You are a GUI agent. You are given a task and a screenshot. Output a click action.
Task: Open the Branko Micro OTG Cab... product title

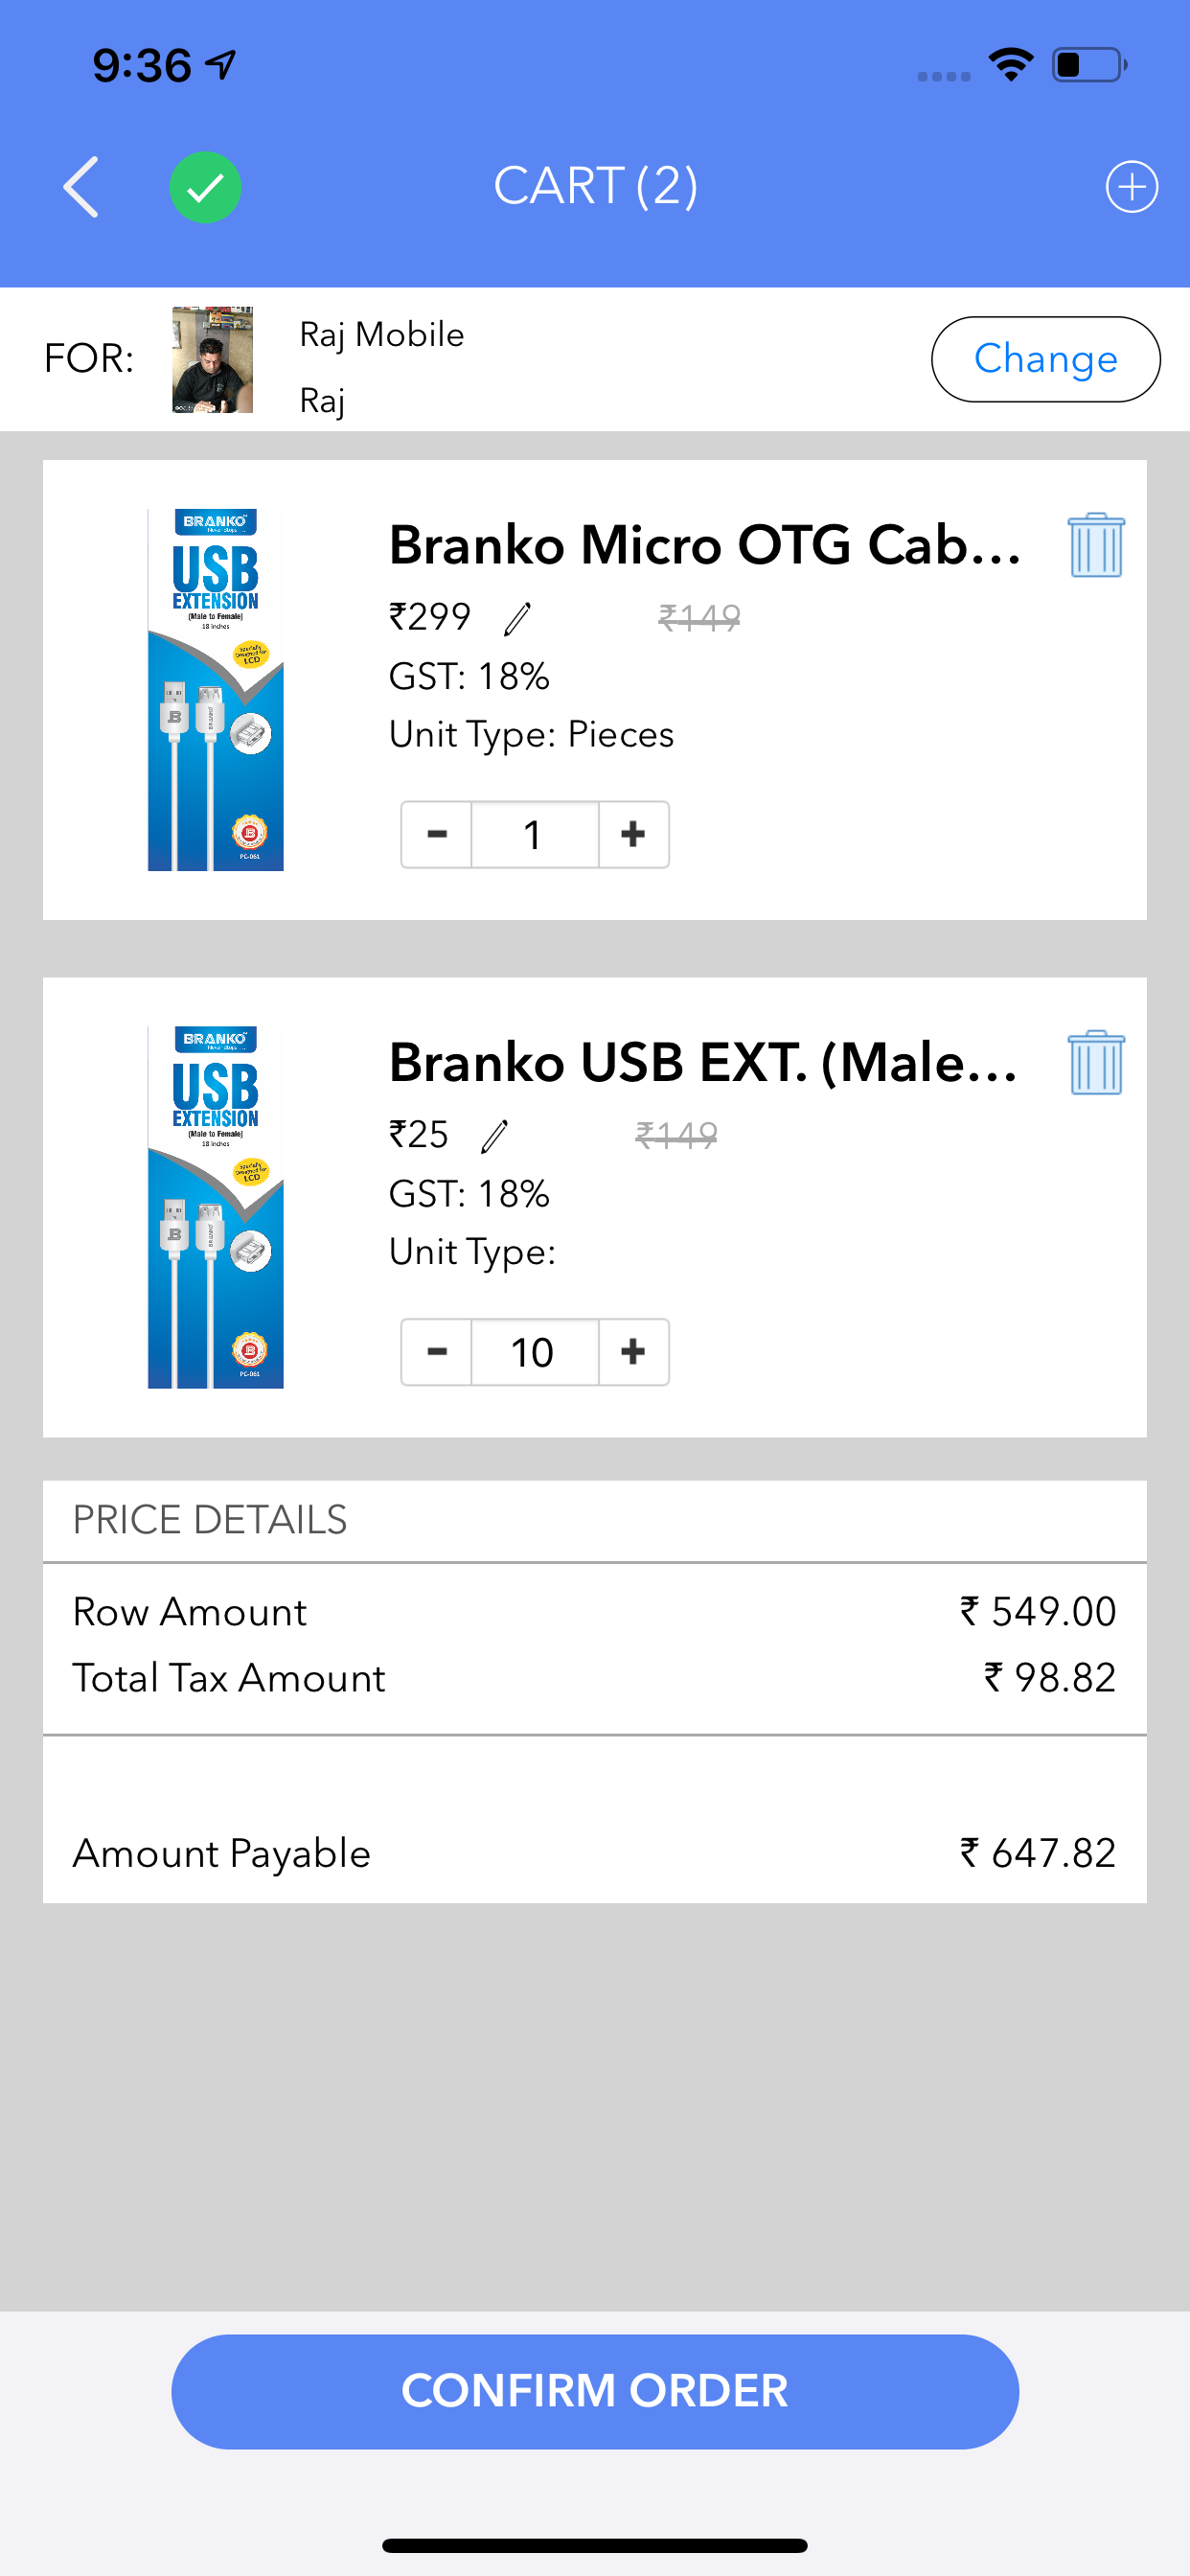705,545
